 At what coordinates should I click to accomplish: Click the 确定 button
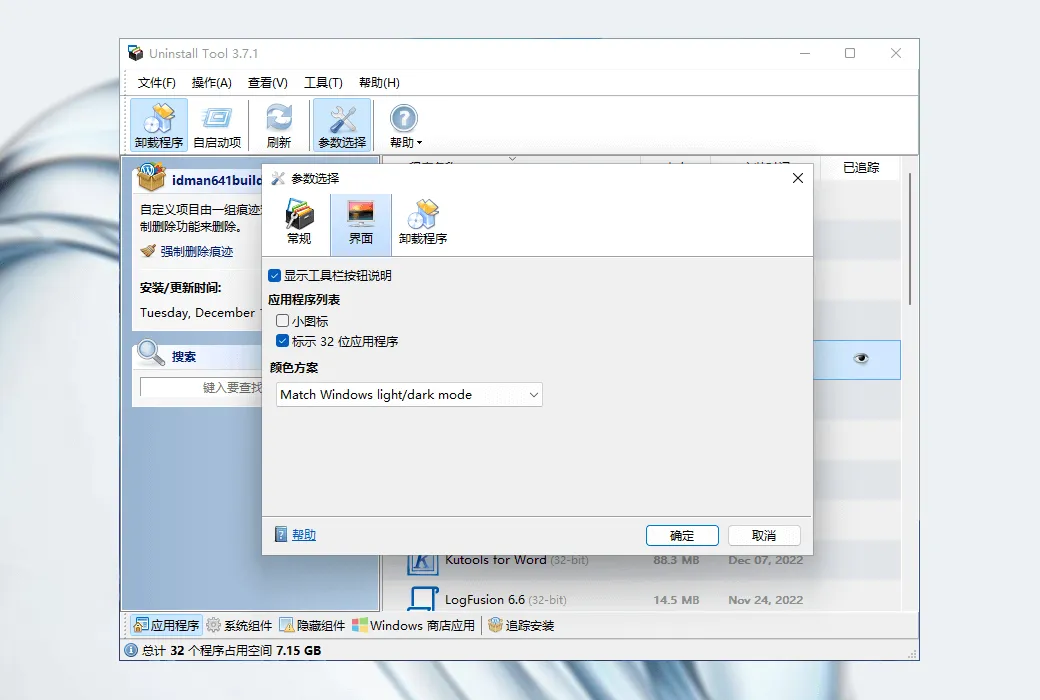coord(682,535)
